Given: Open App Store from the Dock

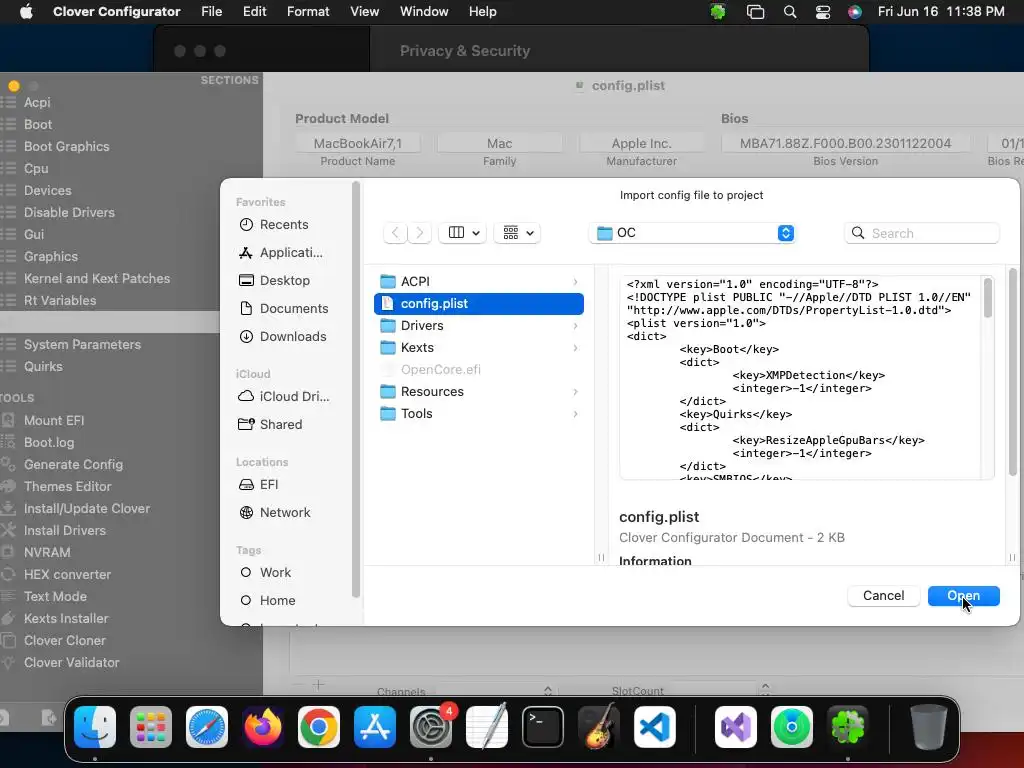Looking at the screenshot, I should coord(375,726).
